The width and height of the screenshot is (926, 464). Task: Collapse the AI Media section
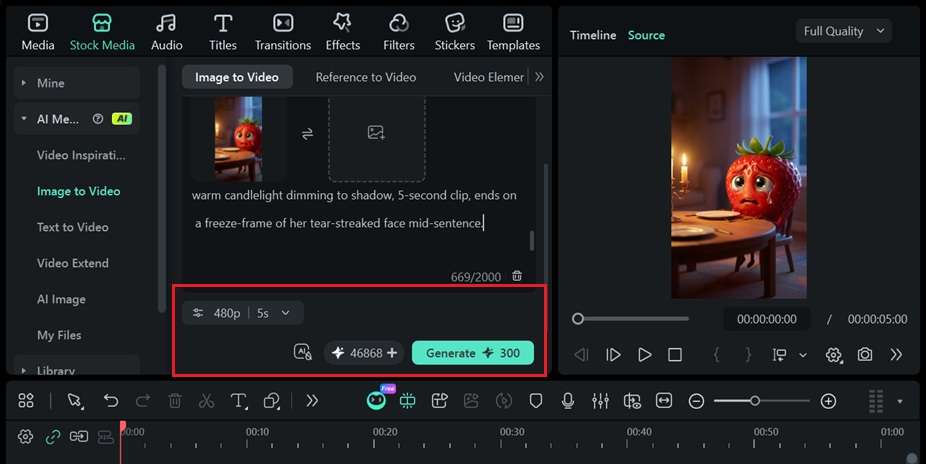pyautogui.click(x=24, y=119)
